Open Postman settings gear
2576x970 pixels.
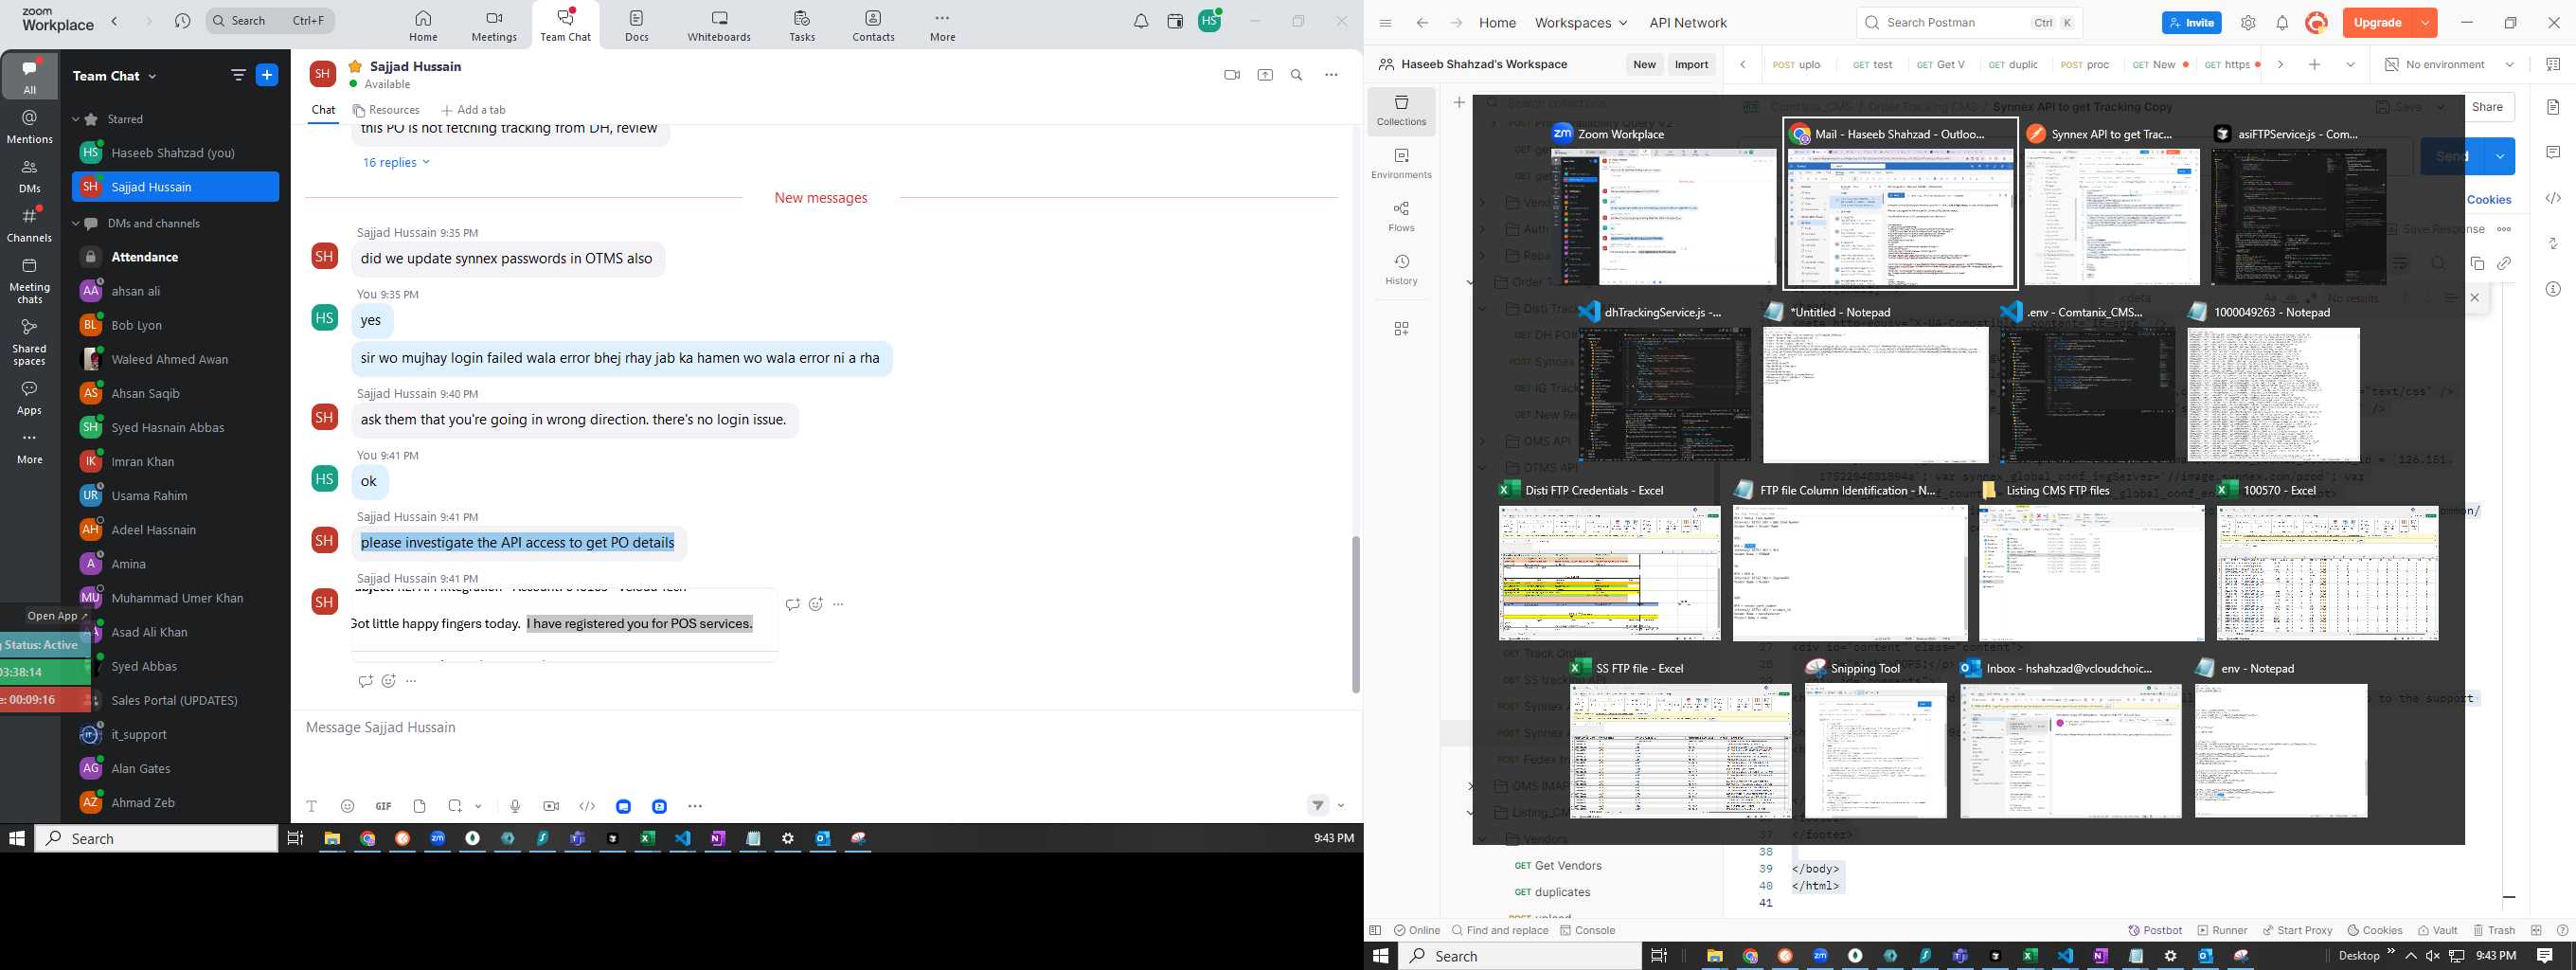(x=2248, y=23)
